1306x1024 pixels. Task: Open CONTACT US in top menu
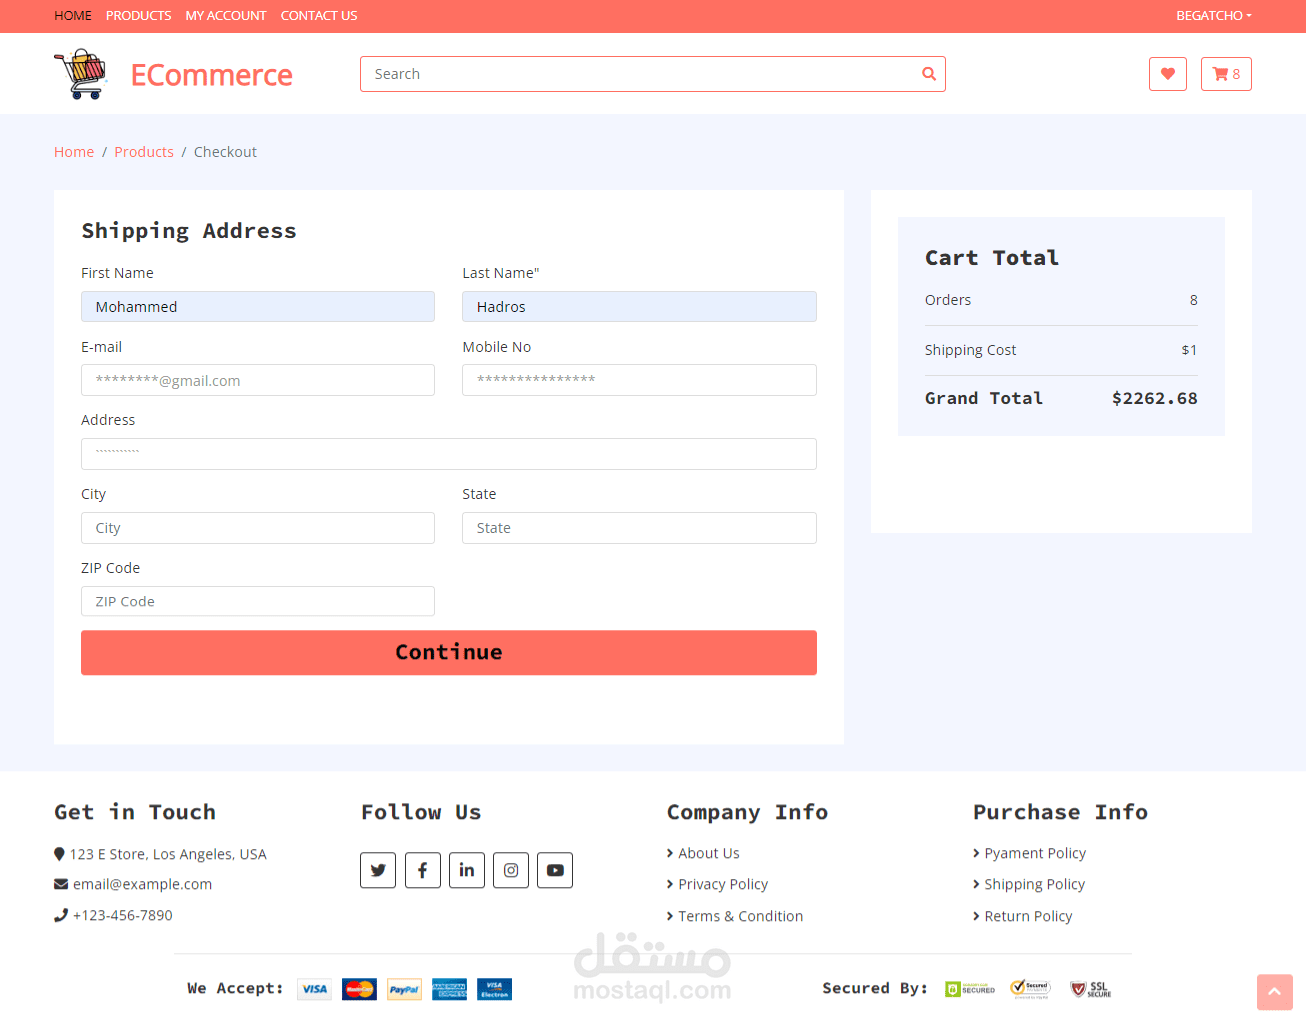tap(319, 16)
